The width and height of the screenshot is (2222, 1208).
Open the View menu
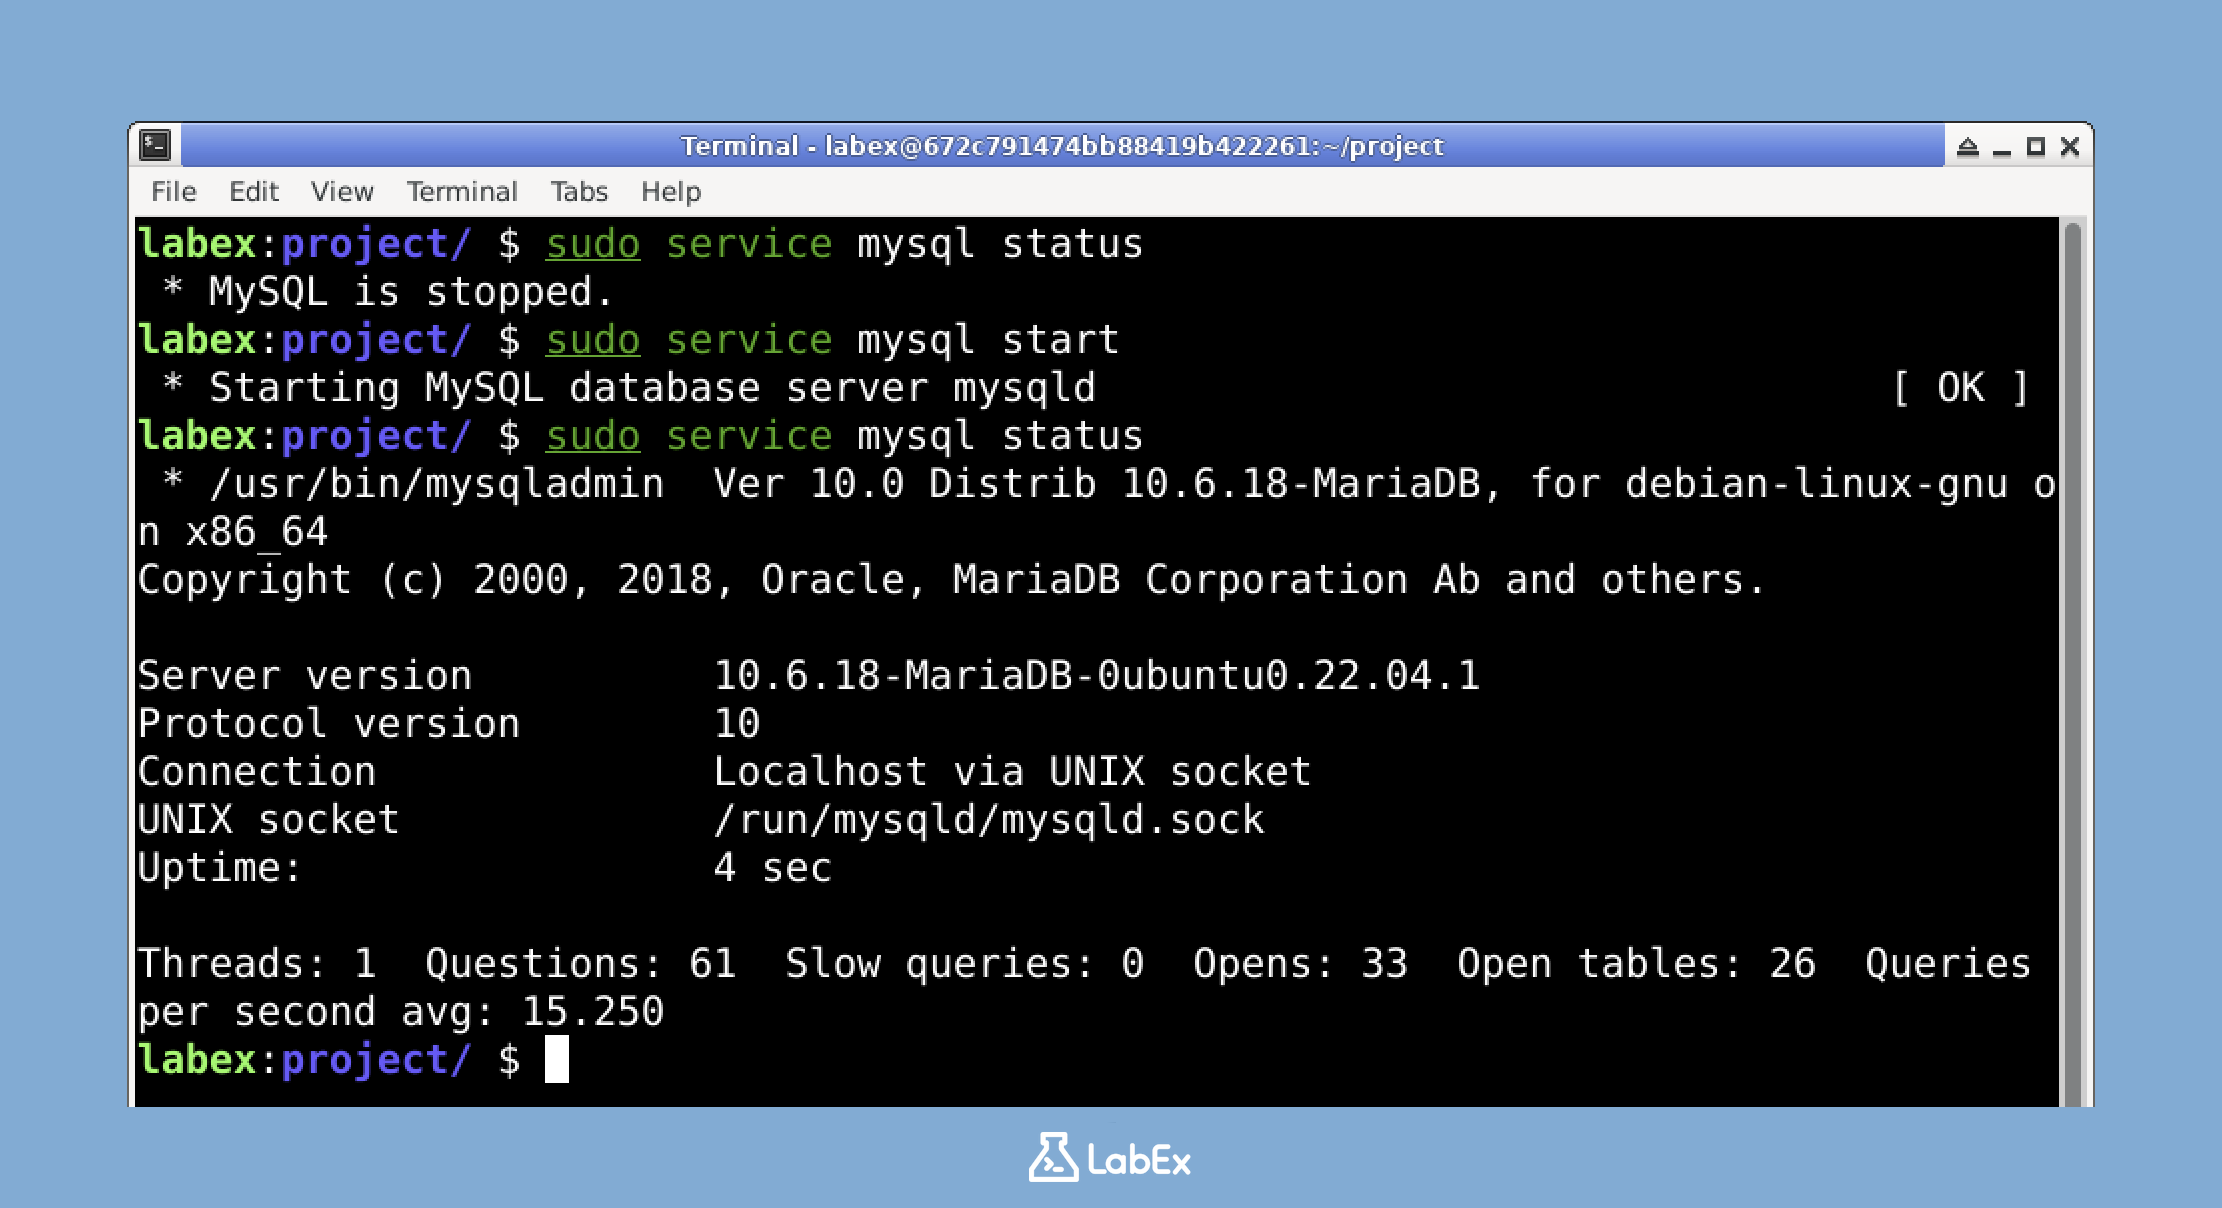(341, 191)
